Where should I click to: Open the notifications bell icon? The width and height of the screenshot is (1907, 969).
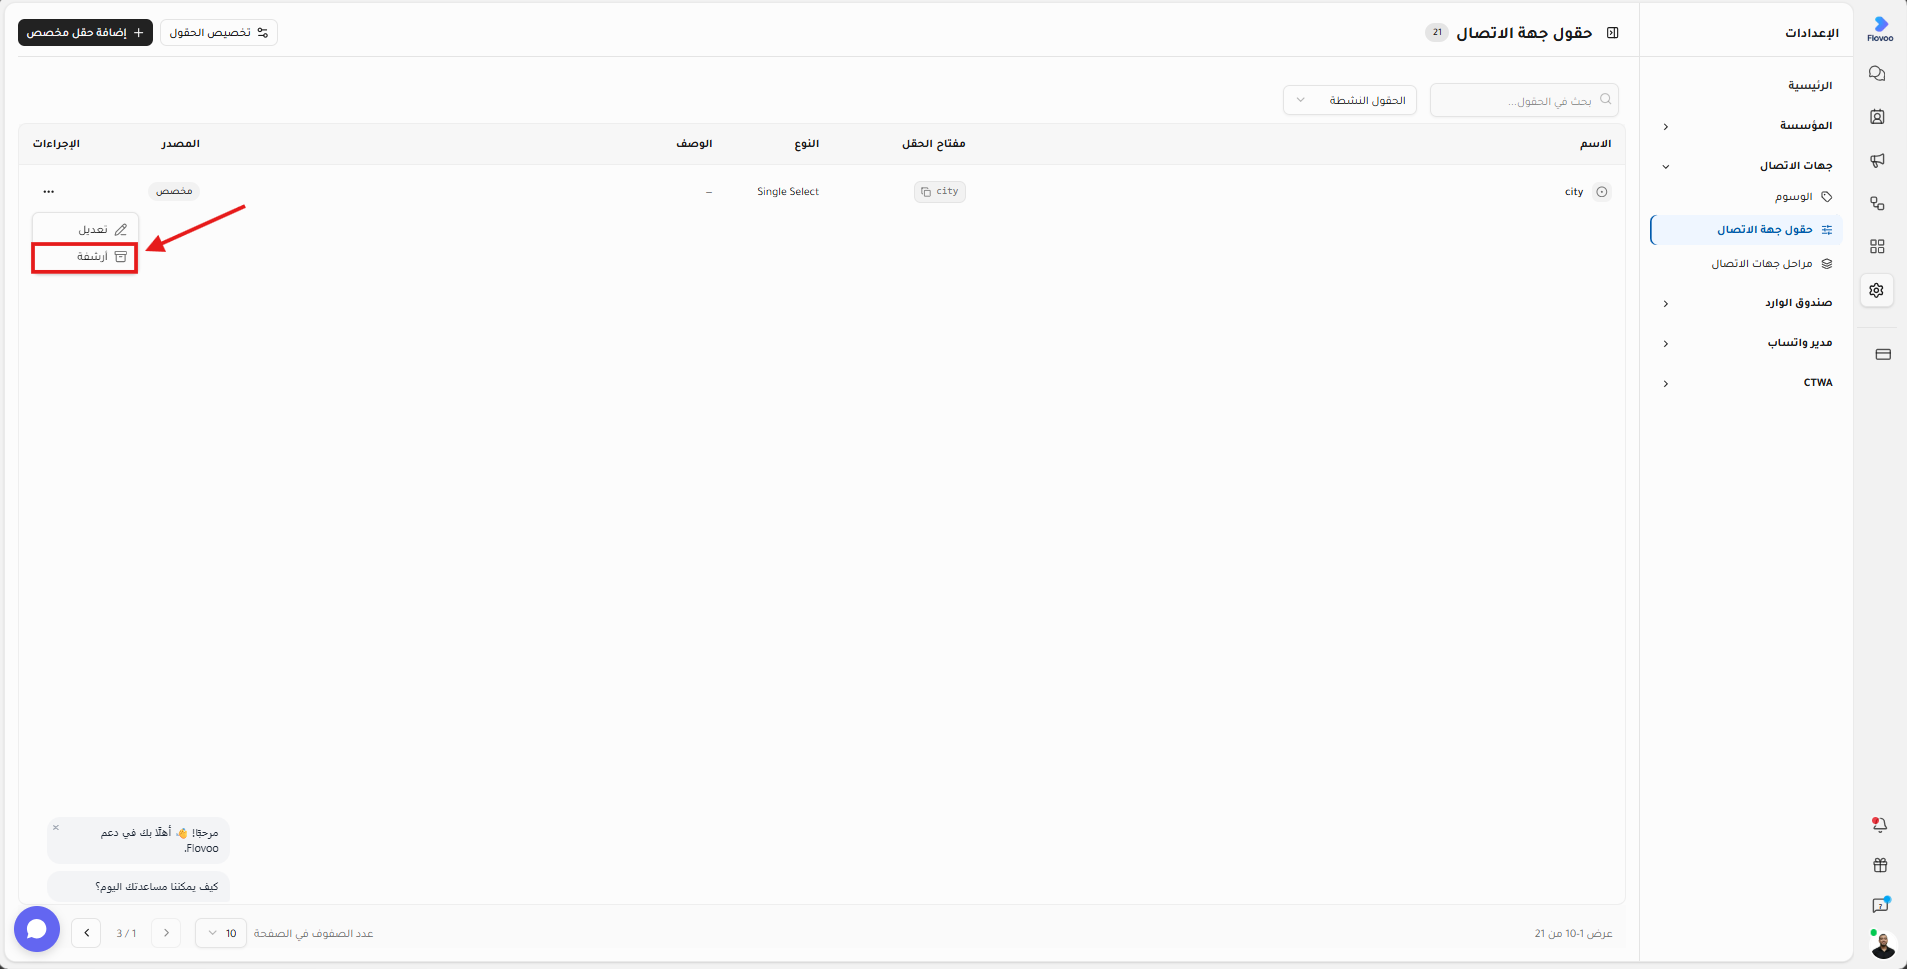pos(1879,825)
